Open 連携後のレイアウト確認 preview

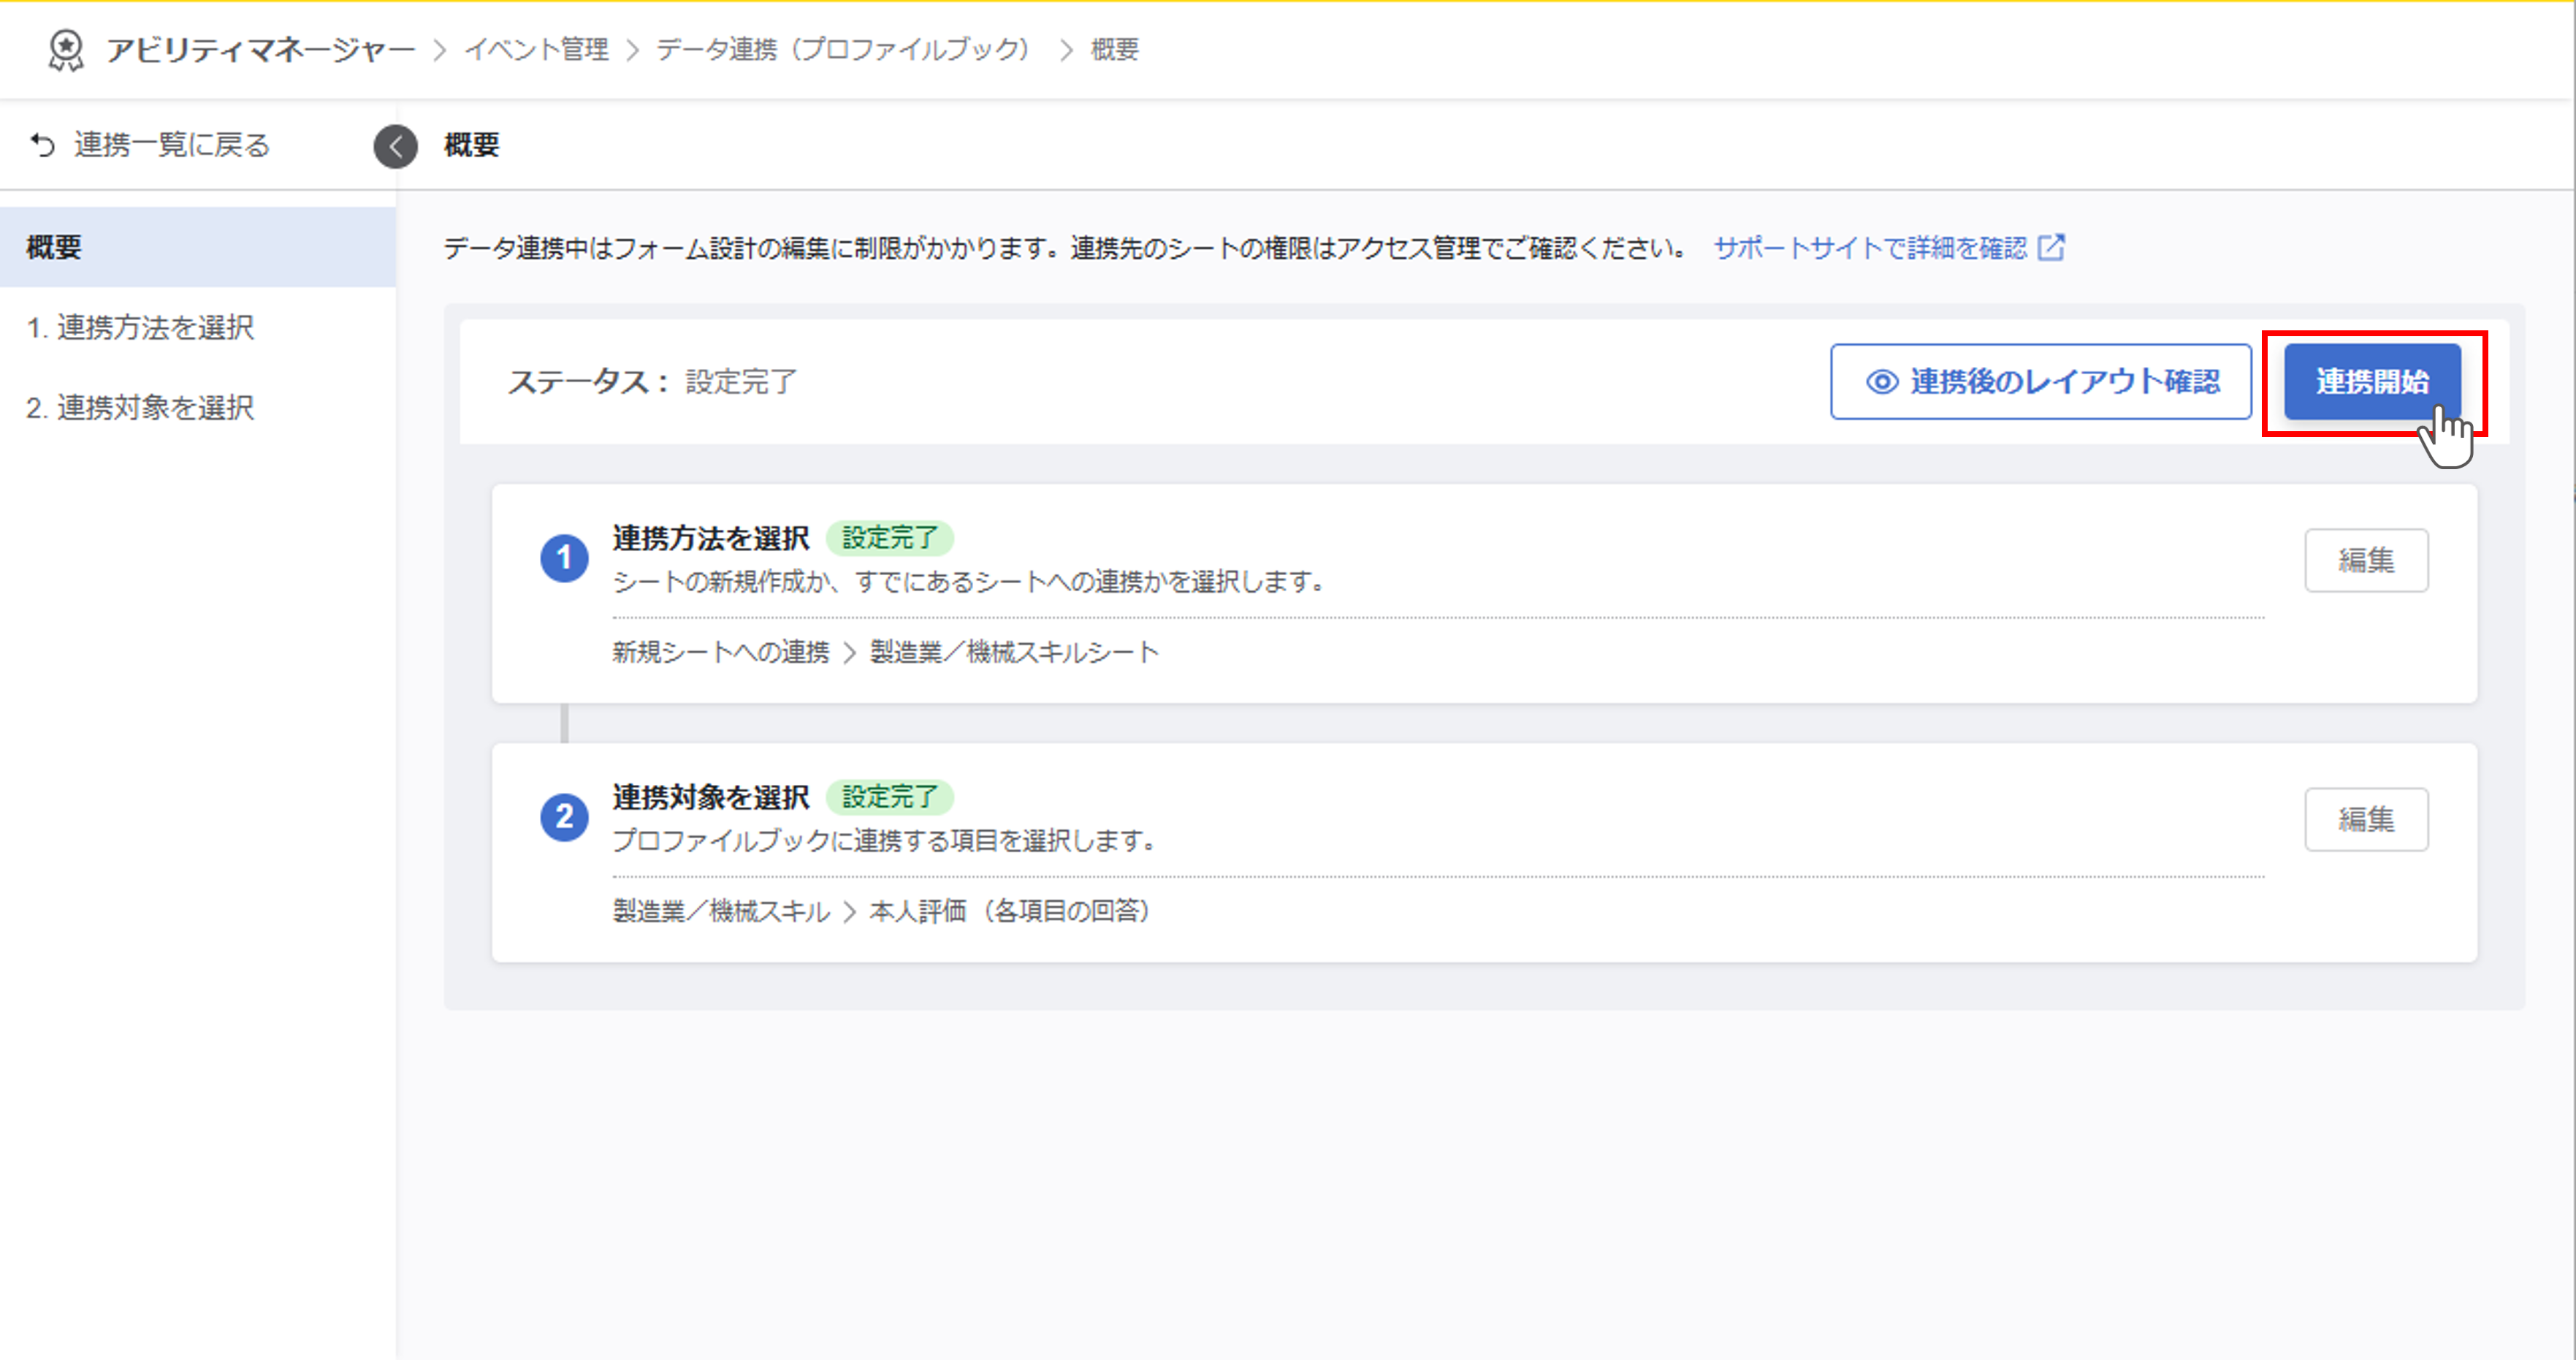2040,382
